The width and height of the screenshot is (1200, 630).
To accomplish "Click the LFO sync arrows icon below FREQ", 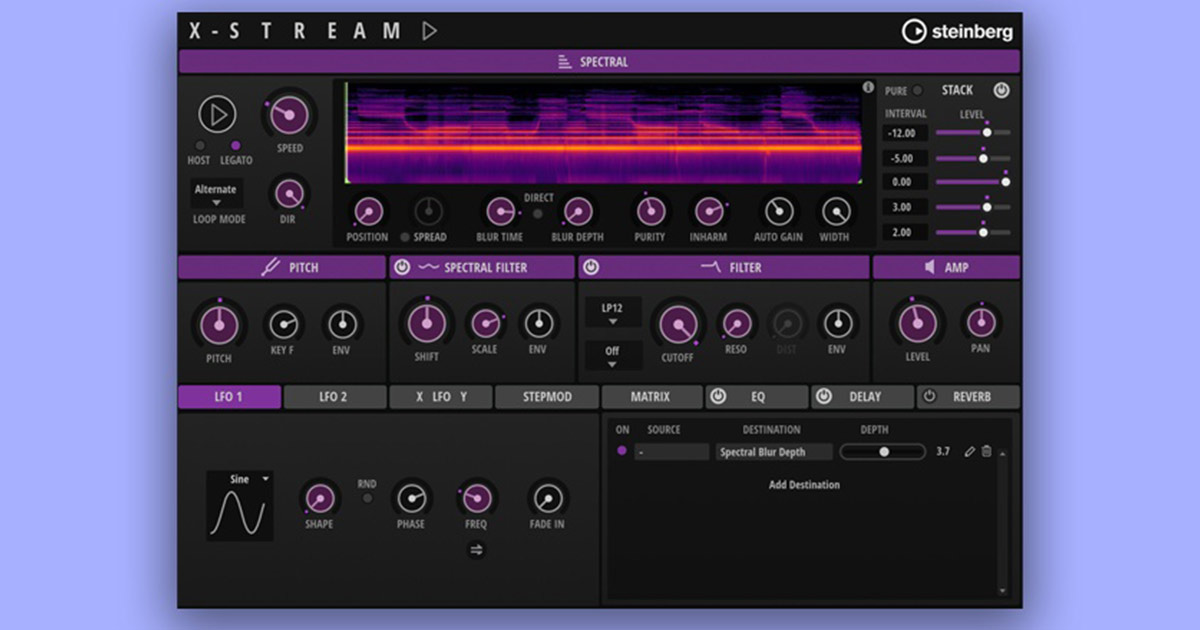I will [x=476, y=549].
